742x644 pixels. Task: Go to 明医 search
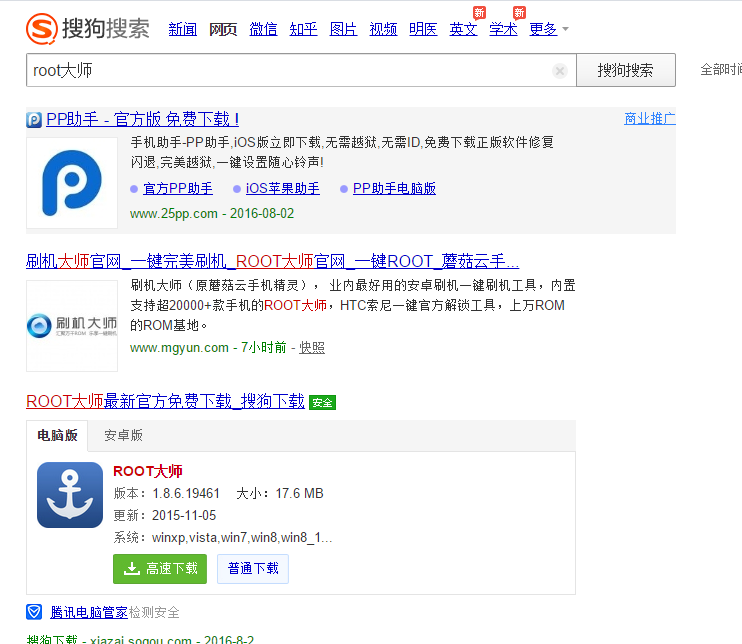pos(423,29)
